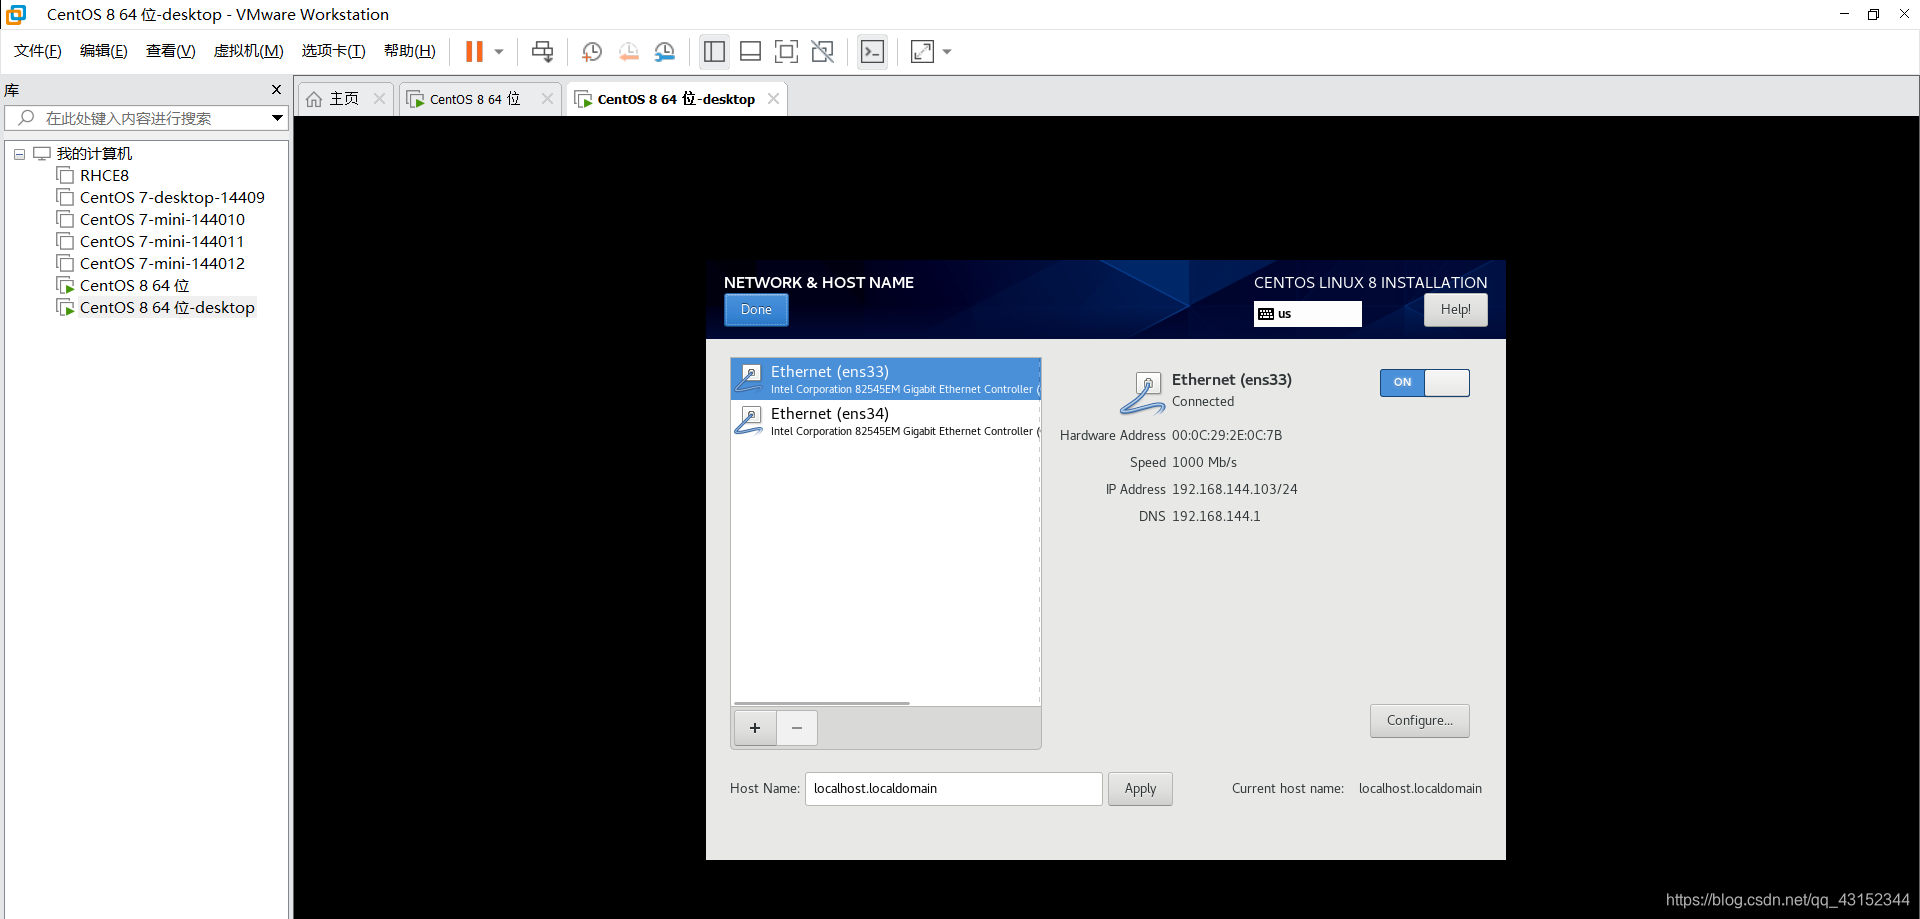The width and height of the screenshot is (1920, 919).
Task: Click the Help! button in installer
Action: pos(1455,310)
